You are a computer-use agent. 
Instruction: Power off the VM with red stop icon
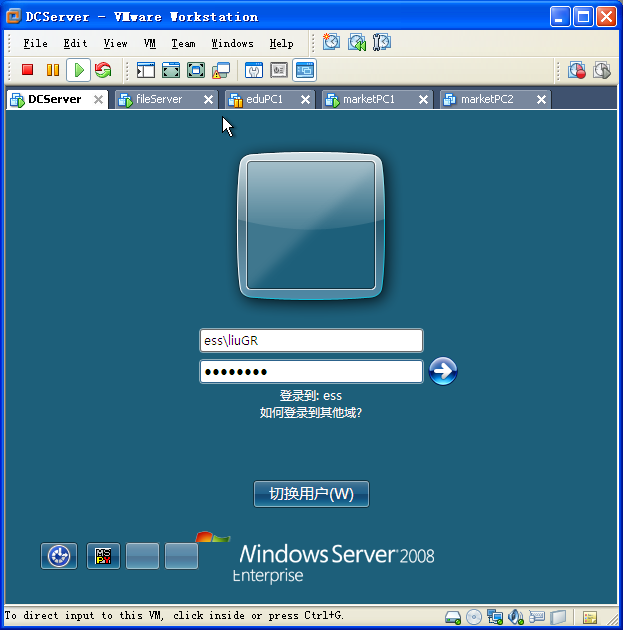(27, 70)
